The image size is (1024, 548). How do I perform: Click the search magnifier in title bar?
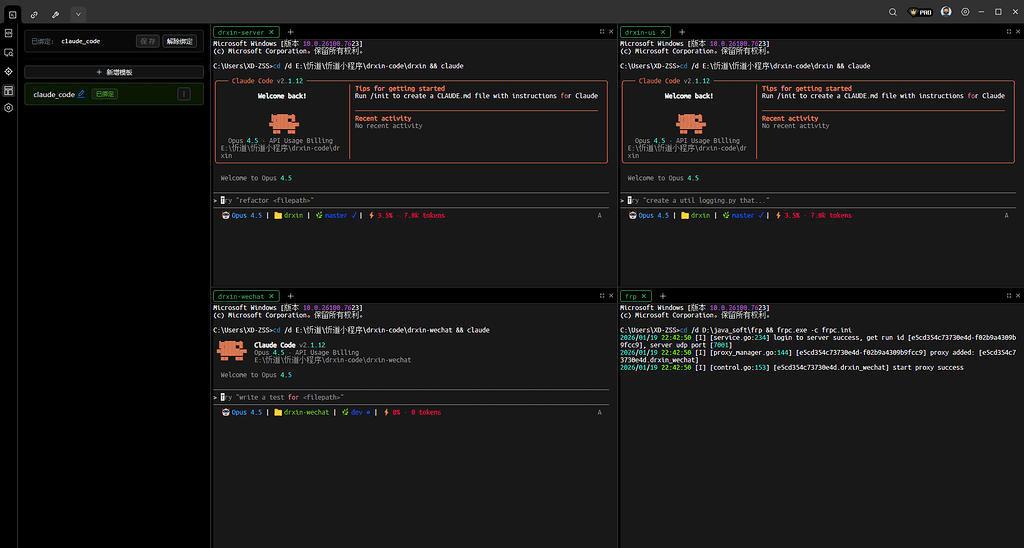[x=893, y=12]
